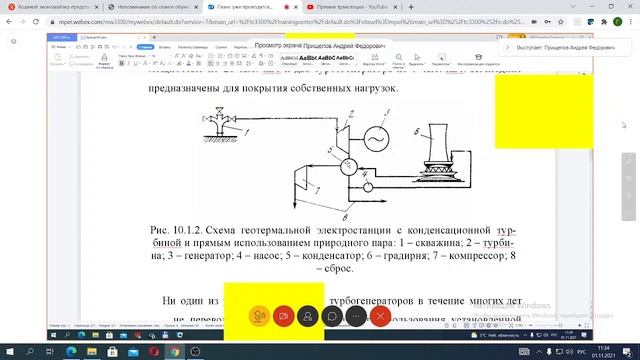Image resolution: width=640 pixels, height=360 pixels.
Task: Bookmark this page with the star icon
Action: [x=561, y=22]
